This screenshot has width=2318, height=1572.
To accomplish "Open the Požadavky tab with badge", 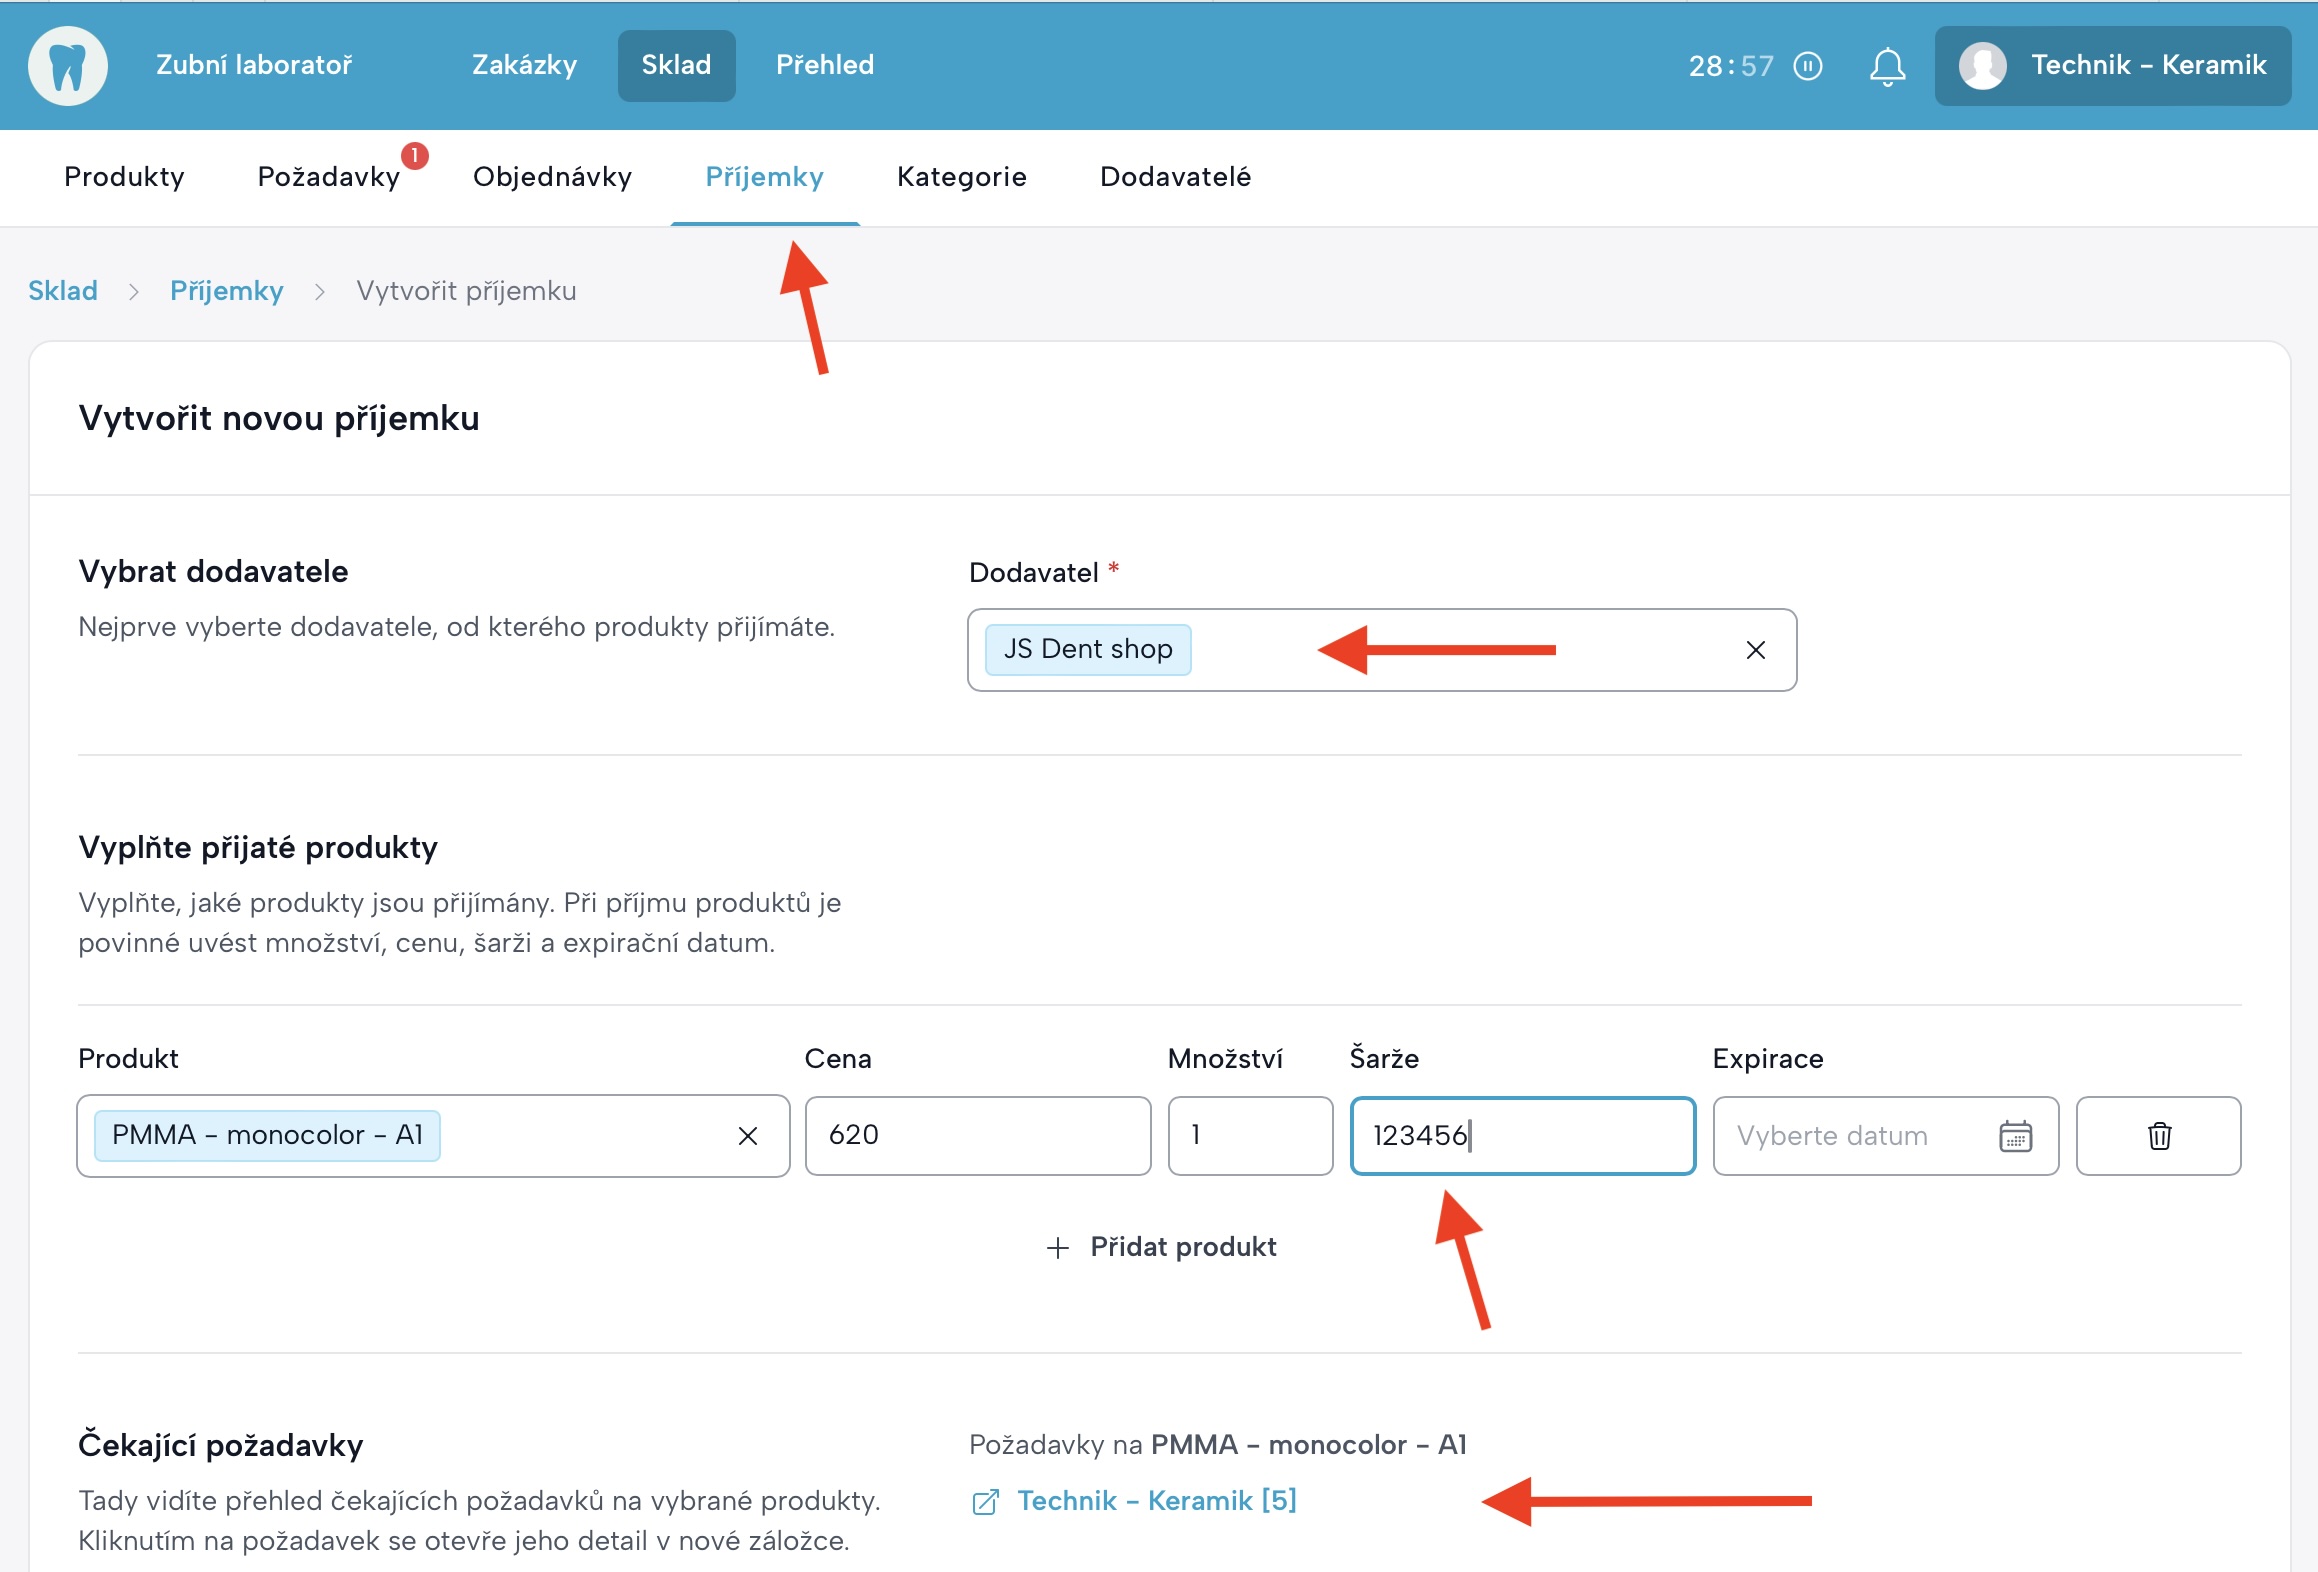I will tap(329, 177).
